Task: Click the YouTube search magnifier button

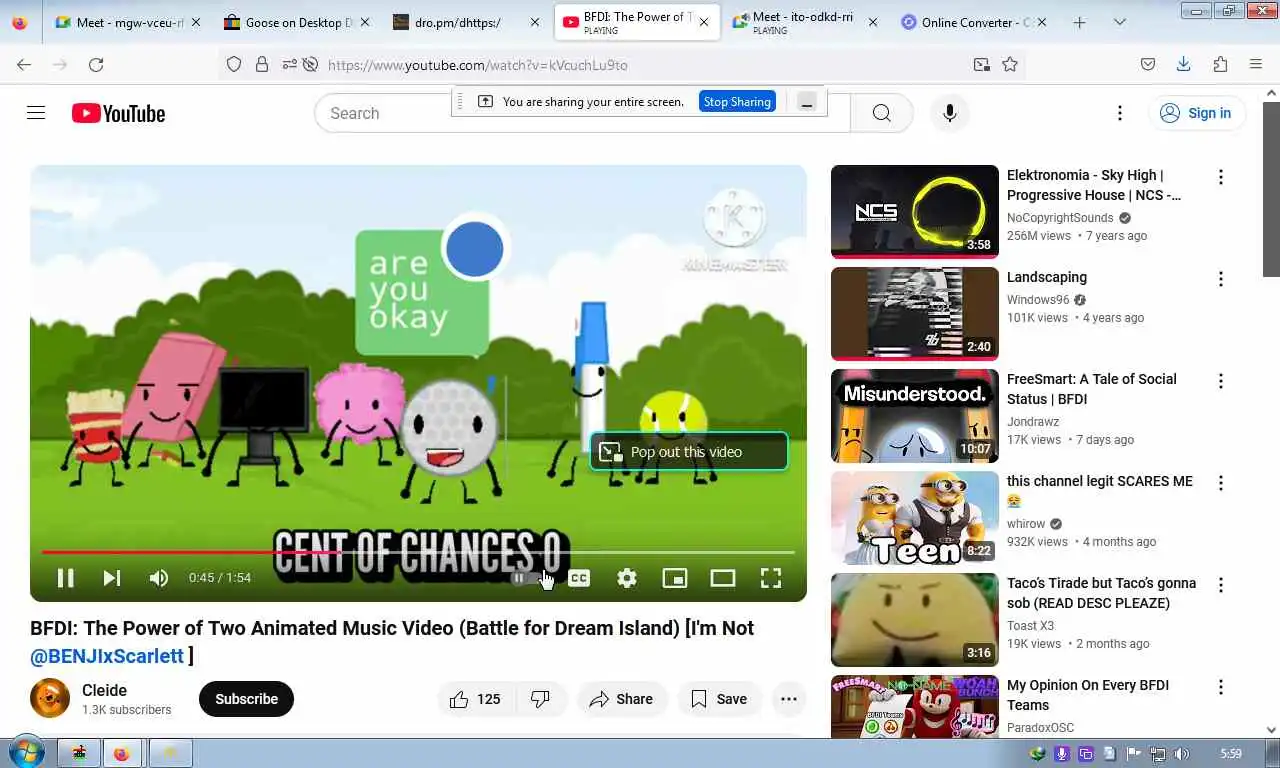Action: point(881,113)
